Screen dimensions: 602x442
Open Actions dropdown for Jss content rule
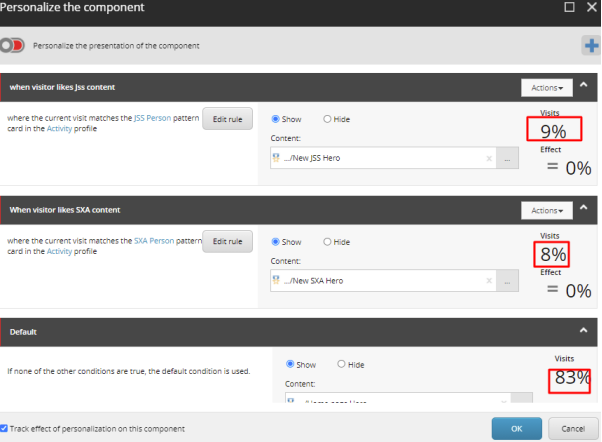(546, 87)
